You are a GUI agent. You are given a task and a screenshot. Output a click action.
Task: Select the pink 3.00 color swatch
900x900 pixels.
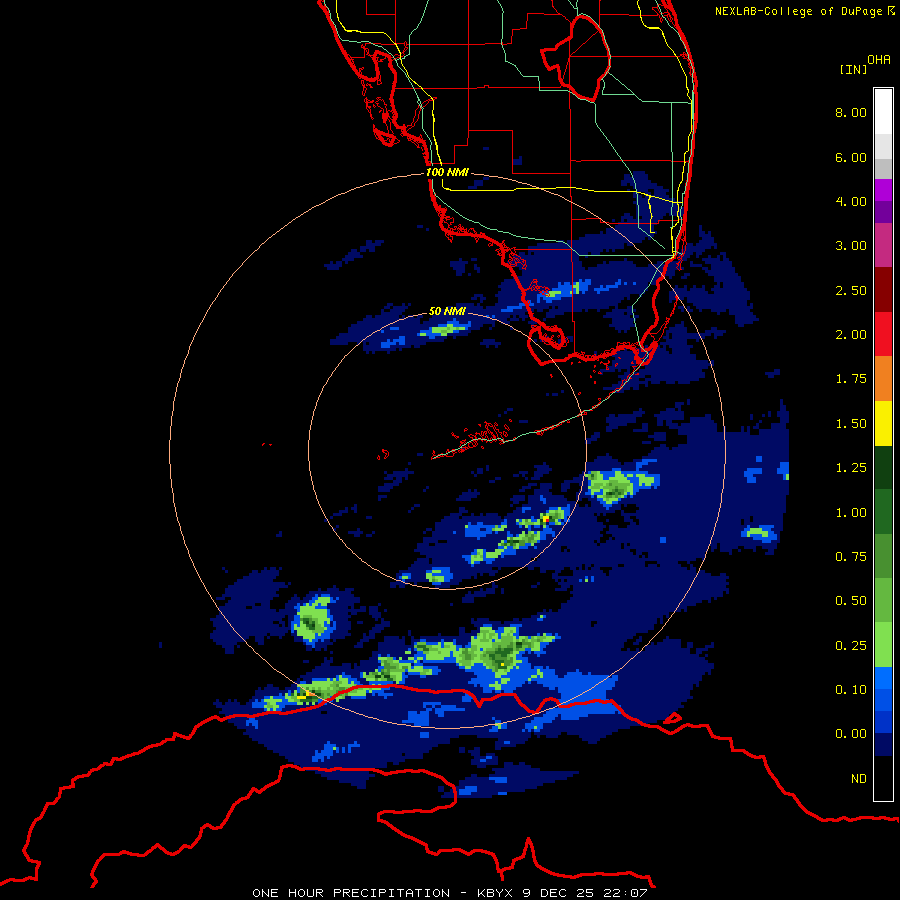(x=883, y=246)
